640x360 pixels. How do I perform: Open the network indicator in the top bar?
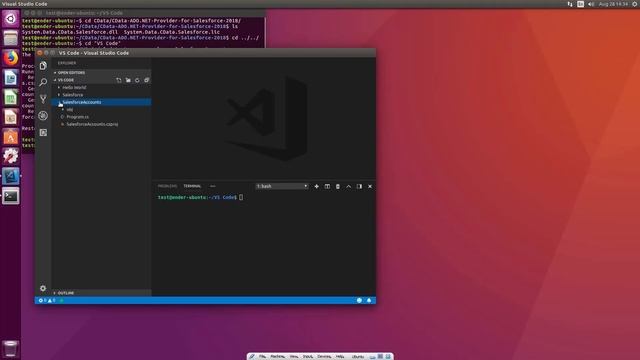click(x=570, y=4)
